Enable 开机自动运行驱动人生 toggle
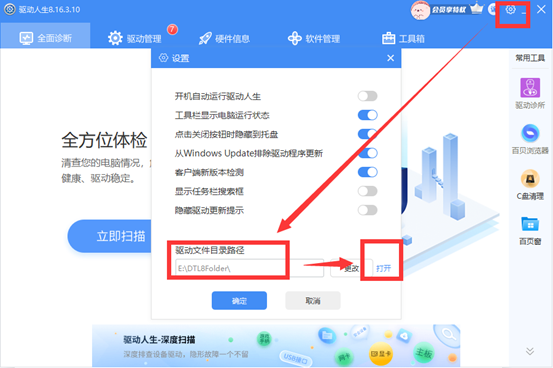This screenshot has width=553, height=368. pyautogui.click(x=367, y=96)
